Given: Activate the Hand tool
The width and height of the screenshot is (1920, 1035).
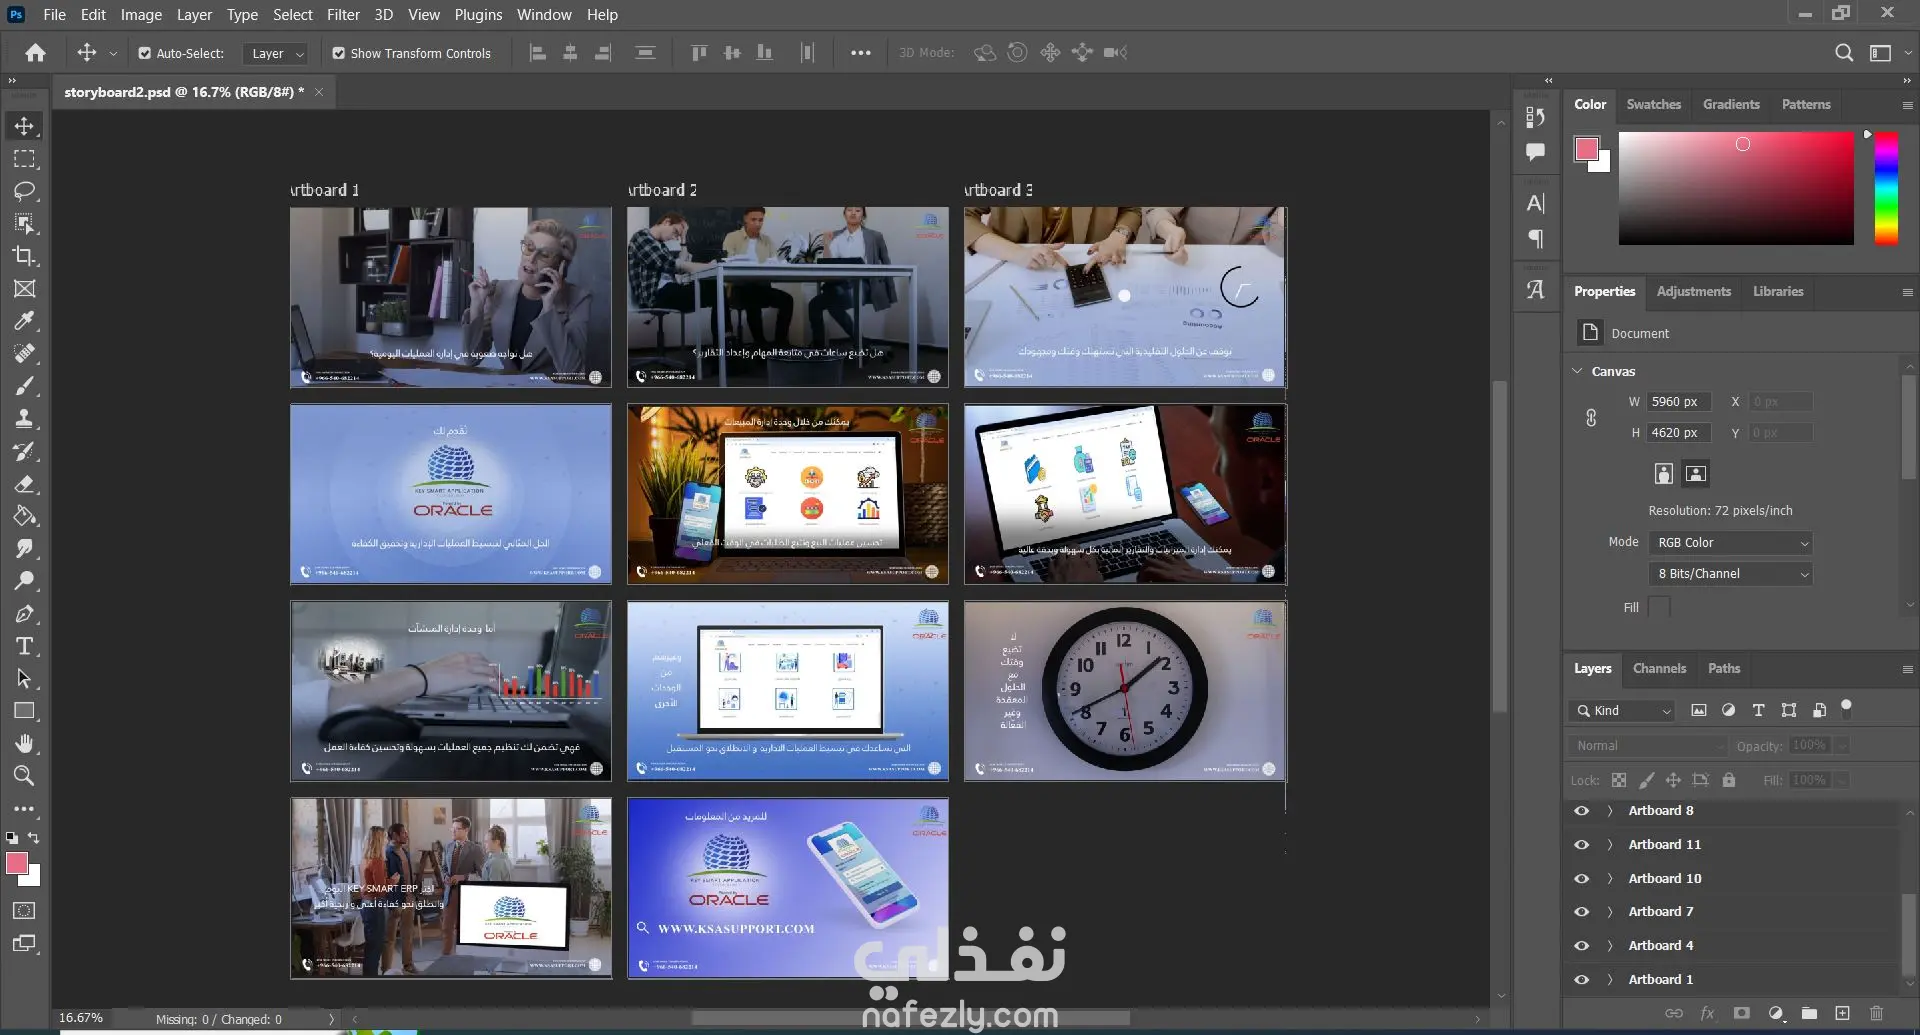Looking at the screenshot, I should click(x=24, y=743).
